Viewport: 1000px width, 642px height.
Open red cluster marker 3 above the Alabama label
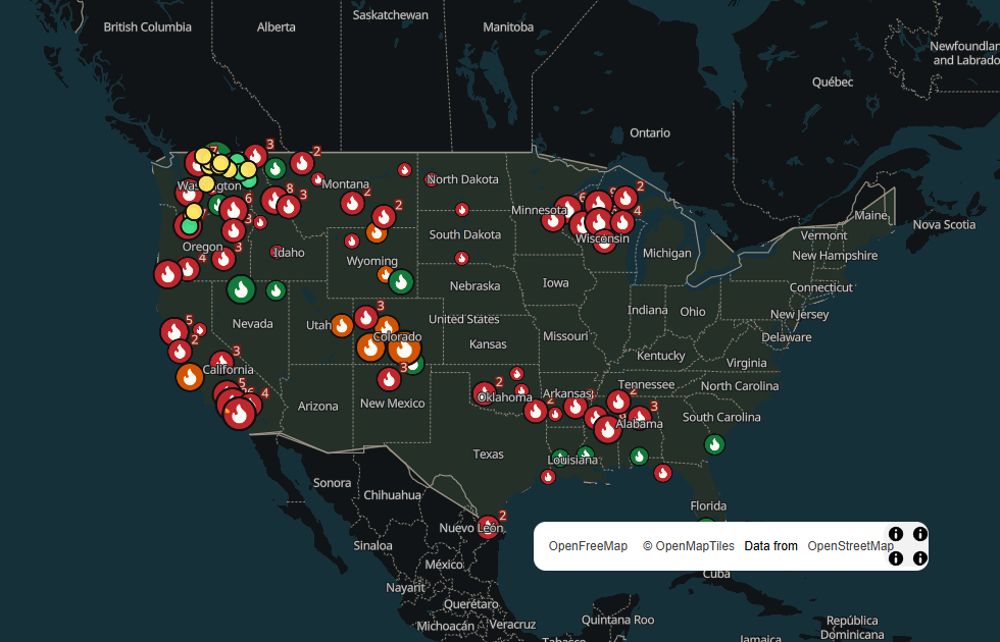639,417
